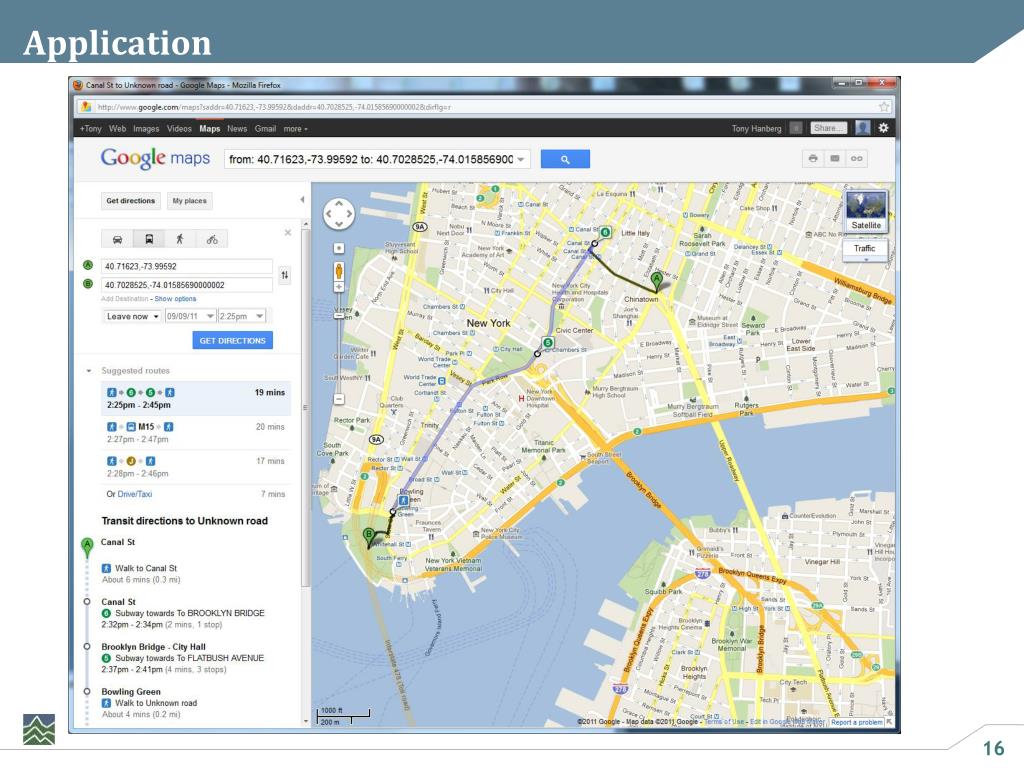Open the Drive/Taxi route link
This screenshot has height=768, width=1024.
click(135, 494)
